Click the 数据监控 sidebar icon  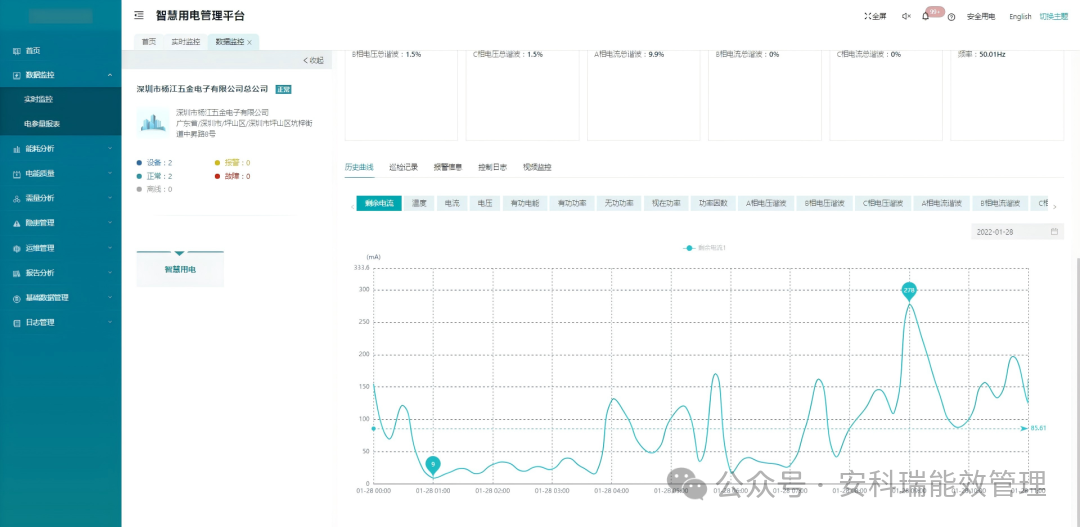(17, 74)
